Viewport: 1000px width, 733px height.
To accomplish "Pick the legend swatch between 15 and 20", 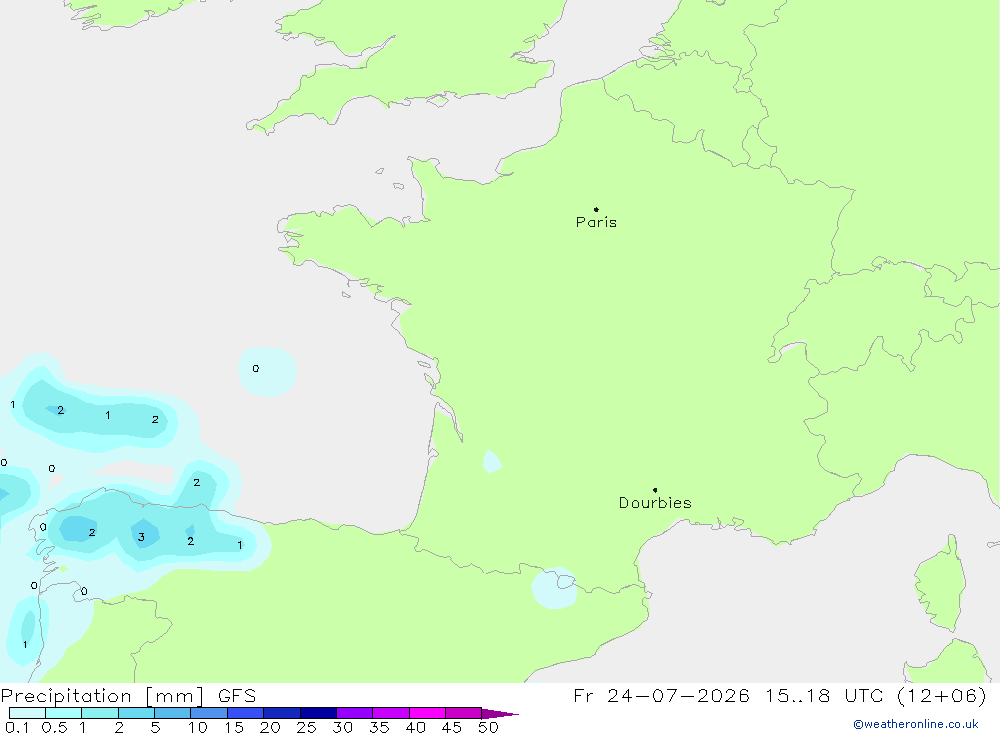I will [x=246, y=713].
